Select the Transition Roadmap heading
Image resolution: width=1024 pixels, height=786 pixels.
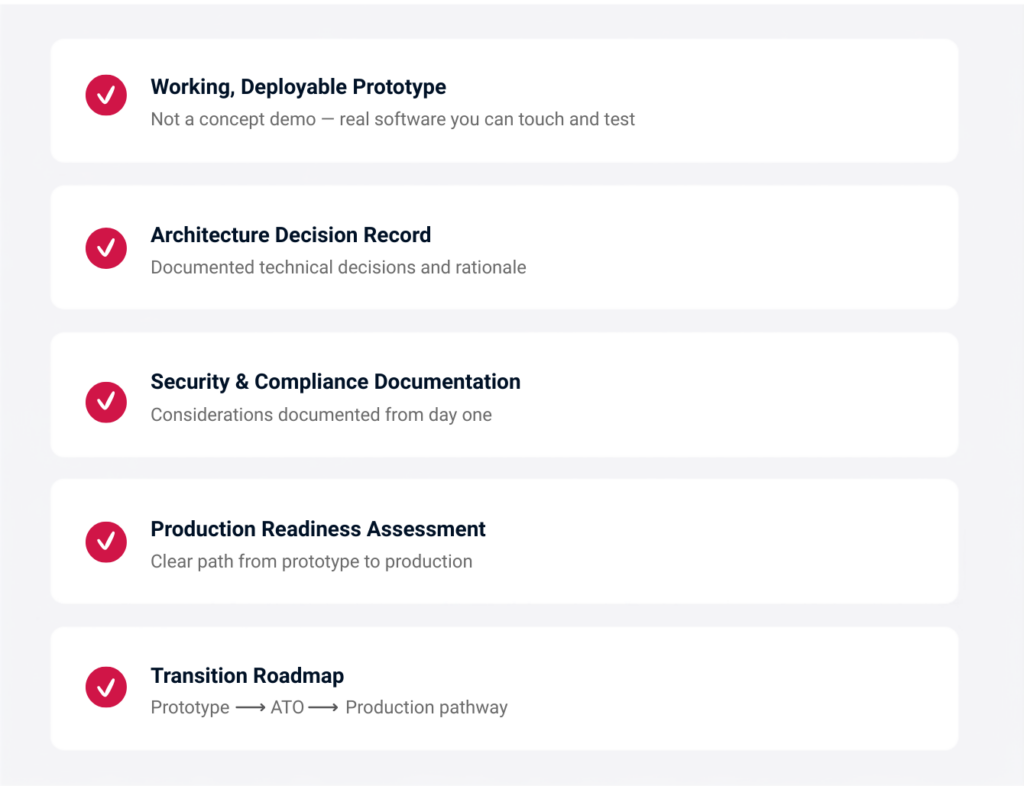(248, 676)
